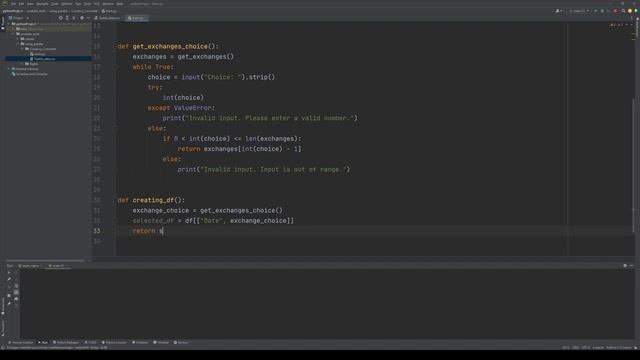The image size is (640, 360).
Task: Click the green Run button in toolbar
Action: coord(596,11)
